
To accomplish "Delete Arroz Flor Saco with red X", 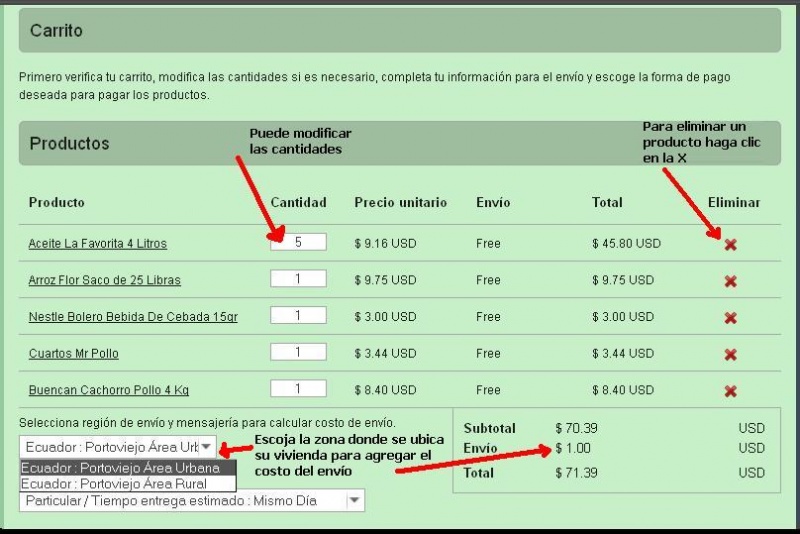I will [730, 281].
